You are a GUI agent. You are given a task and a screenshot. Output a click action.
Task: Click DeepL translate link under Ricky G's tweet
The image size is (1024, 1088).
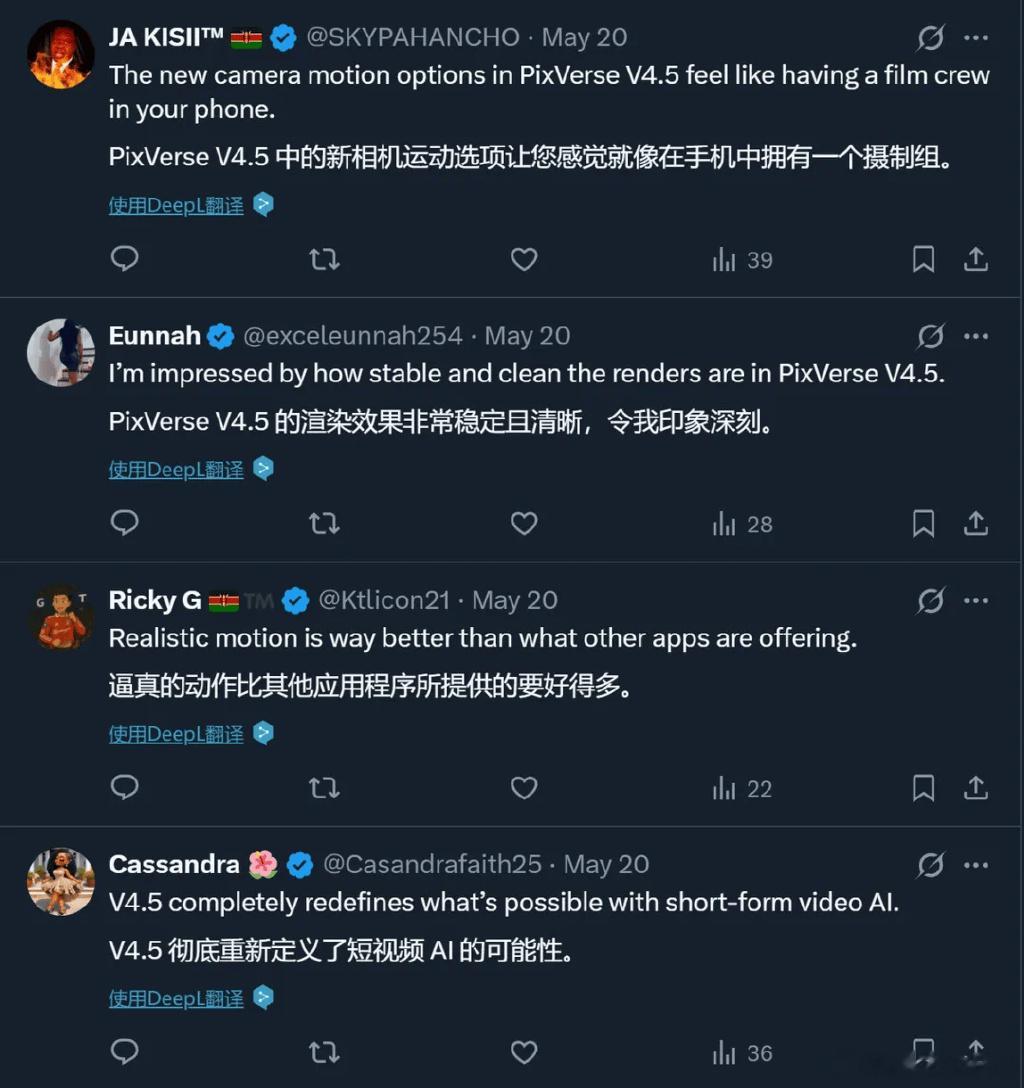point(176,734)
